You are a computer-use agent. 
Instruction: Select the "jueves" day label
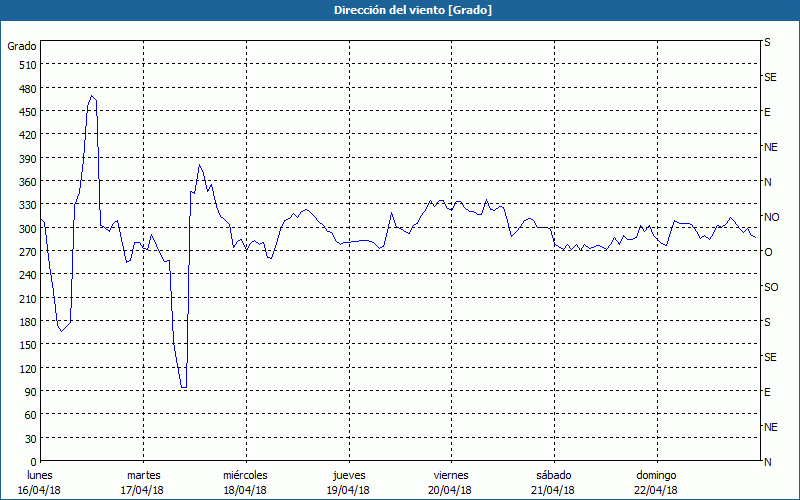tap(349, 475)
